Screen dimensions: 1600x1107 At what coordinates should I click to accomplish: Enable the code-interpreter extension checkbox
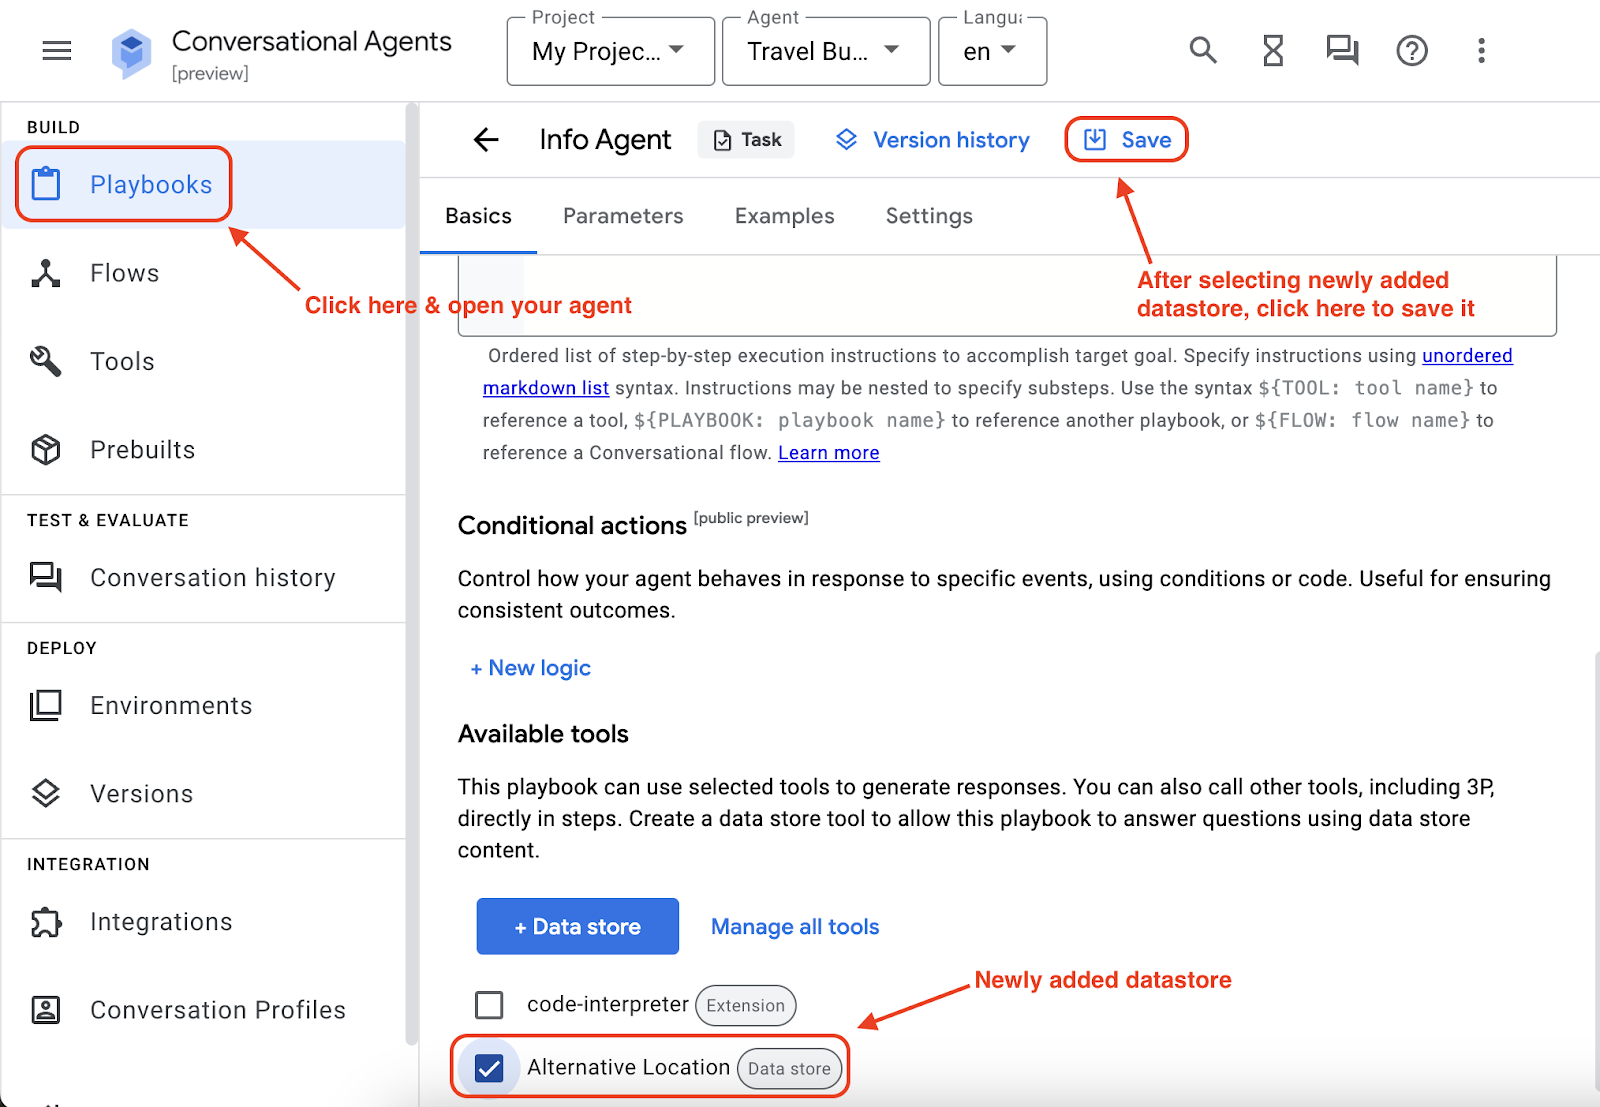click(x=489, y=1005)
